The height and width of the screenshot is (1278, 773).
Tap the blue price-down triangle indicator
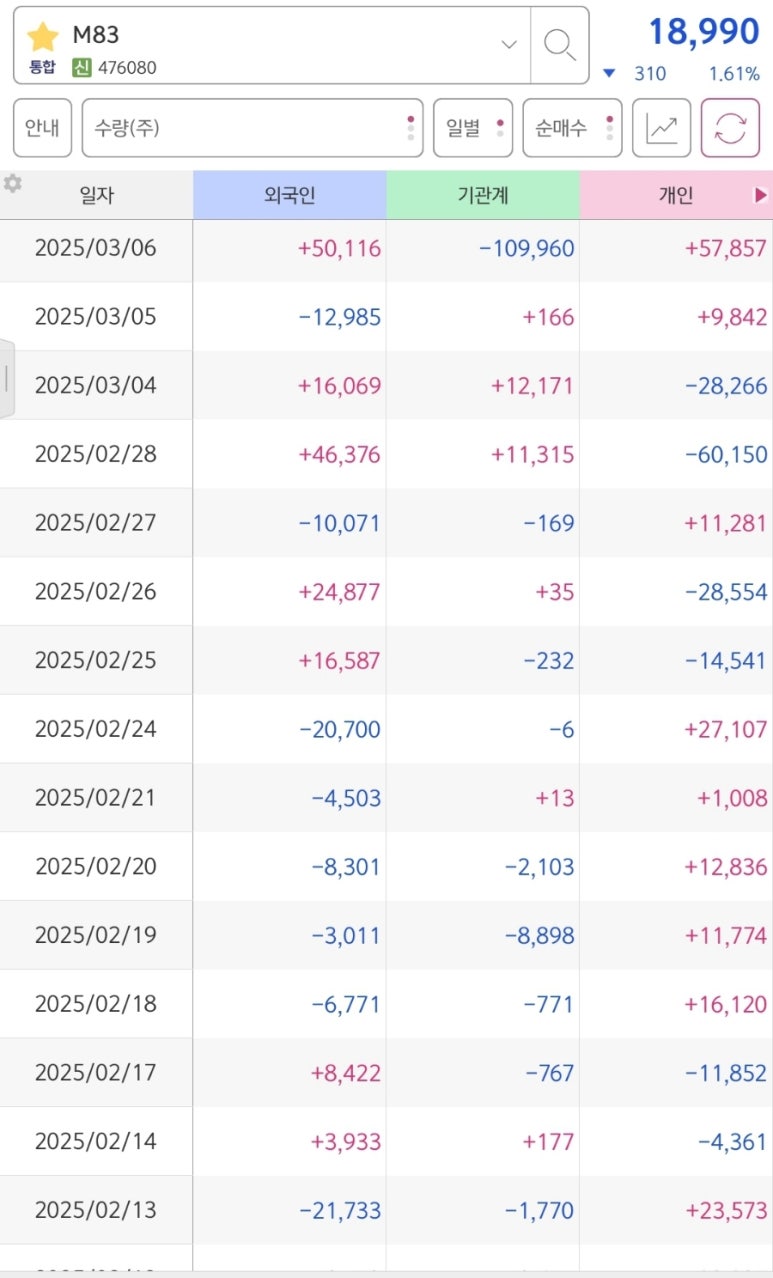[x=609, y=73]
